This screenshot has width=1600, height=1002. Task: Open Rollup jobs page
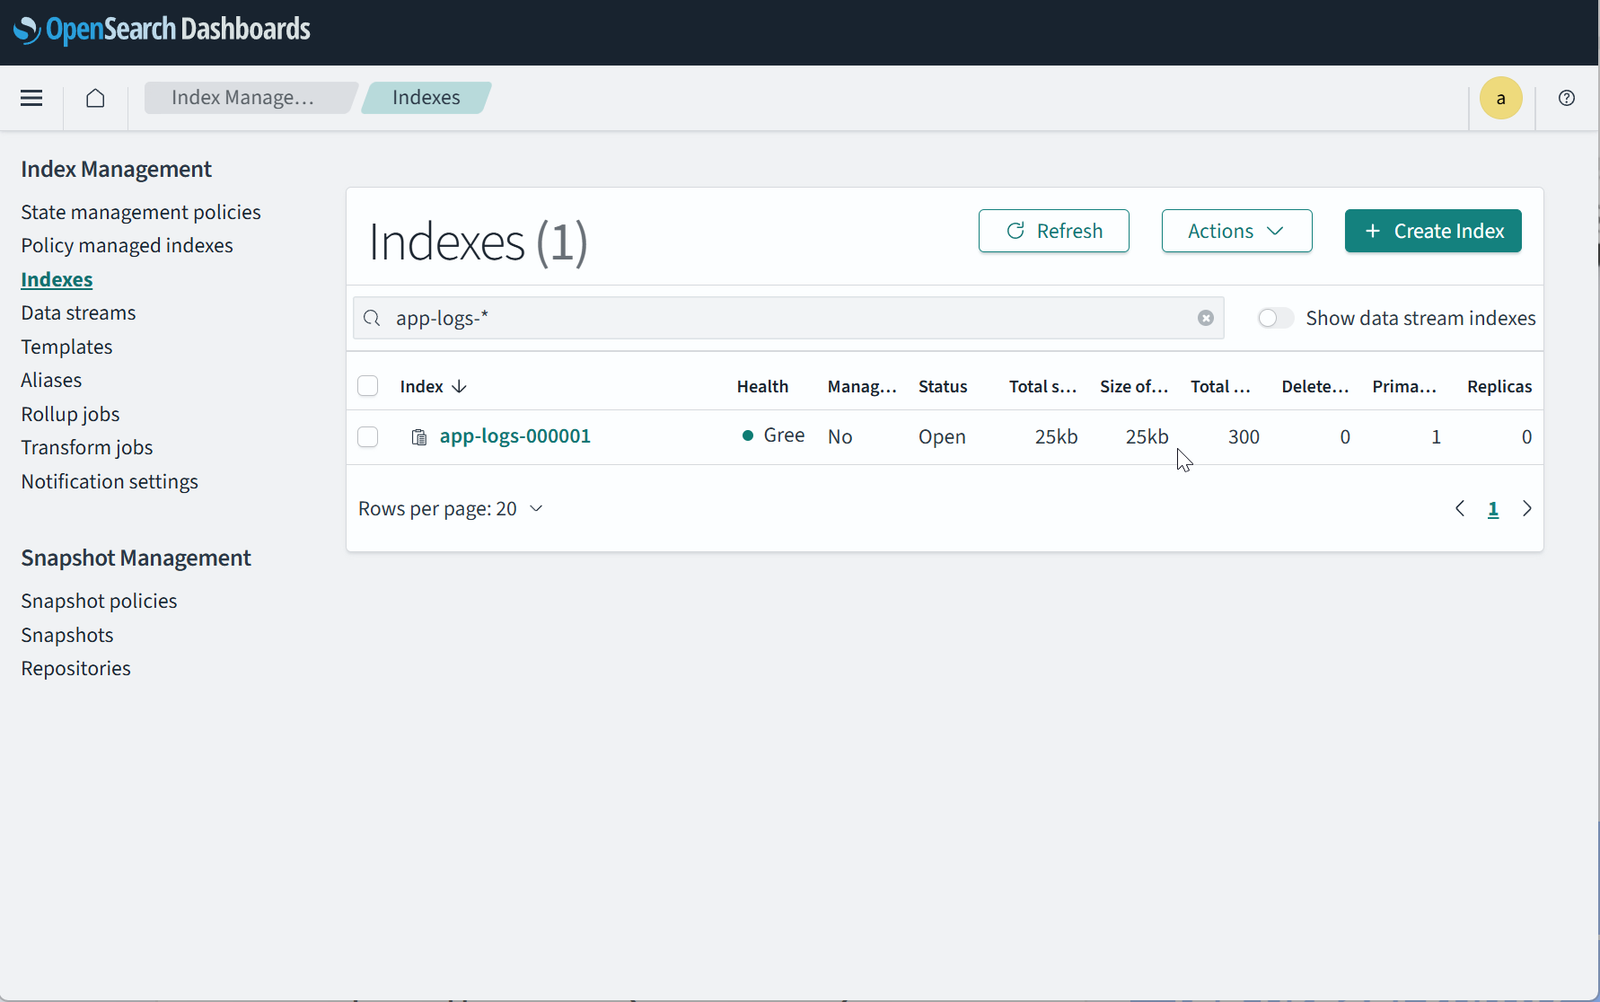pyautogui.click(x=70, y=414)
